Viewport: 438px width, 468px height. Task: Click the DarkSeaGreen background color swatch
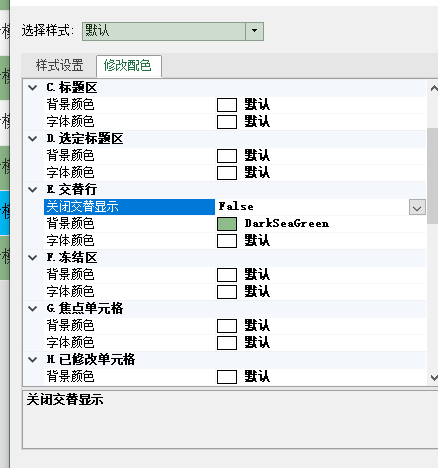click(227, 224)
